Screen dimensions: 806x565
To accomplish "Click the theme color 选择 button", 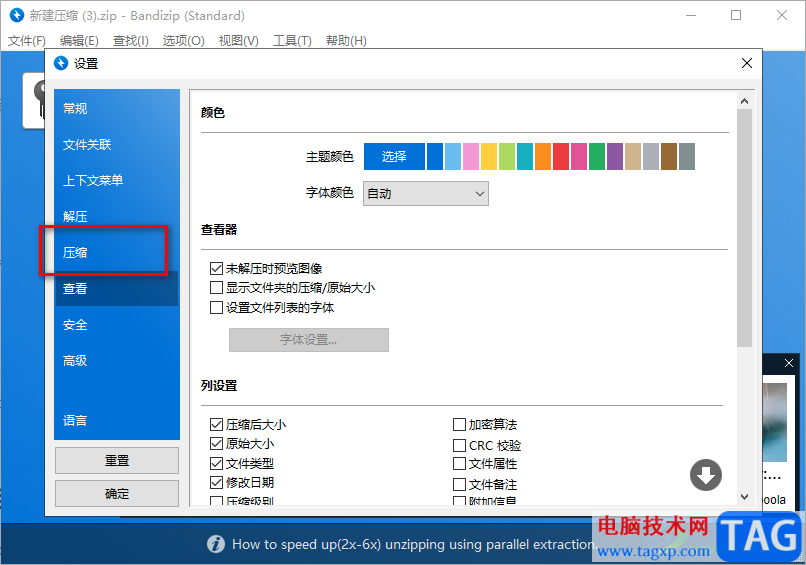I will coord(394,156).
